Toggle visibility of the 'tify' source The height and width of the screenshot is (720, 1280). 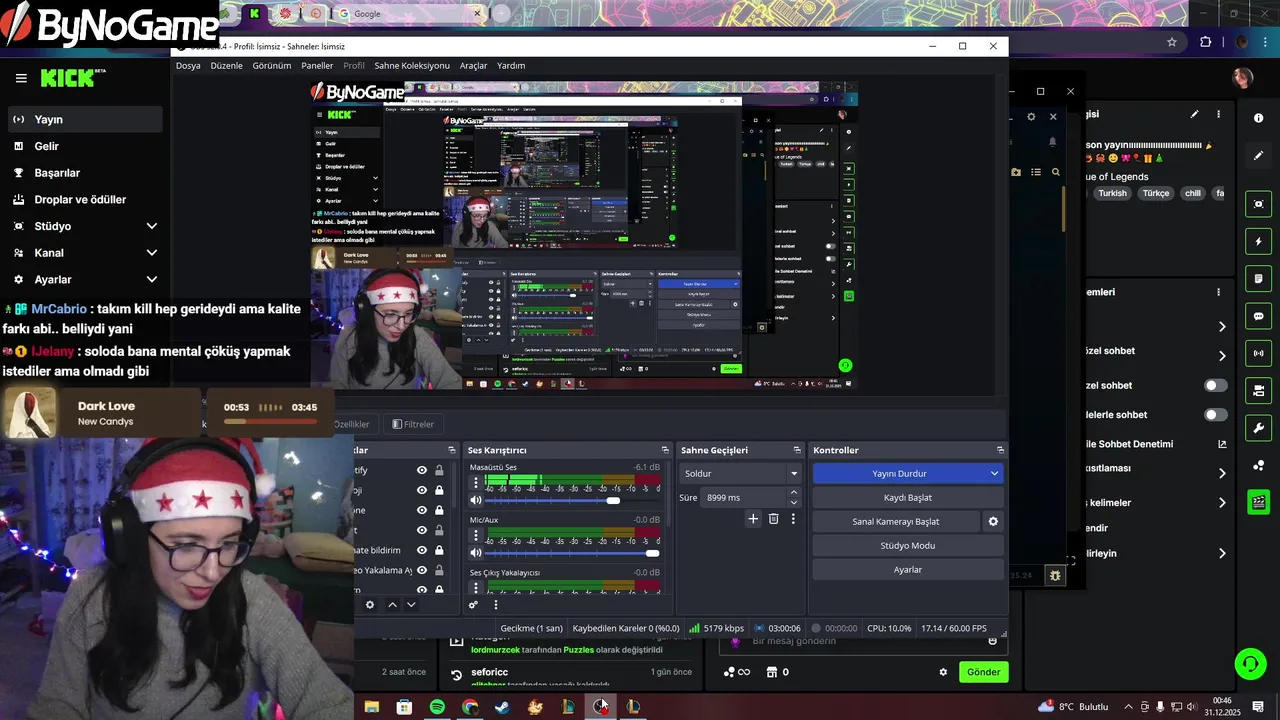(422, 470)
